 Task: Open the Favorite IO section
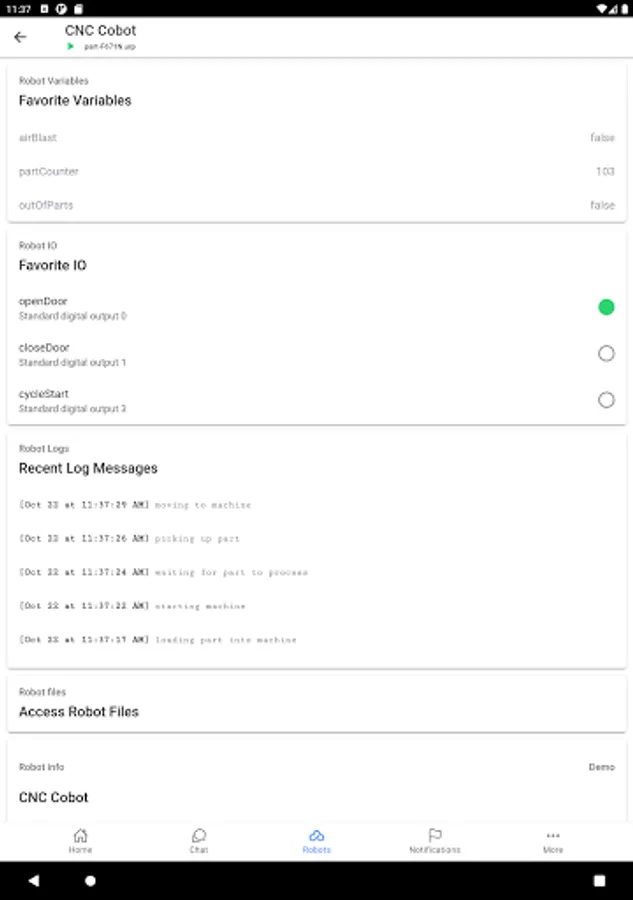pyautogui.click(x=53, y=265)
